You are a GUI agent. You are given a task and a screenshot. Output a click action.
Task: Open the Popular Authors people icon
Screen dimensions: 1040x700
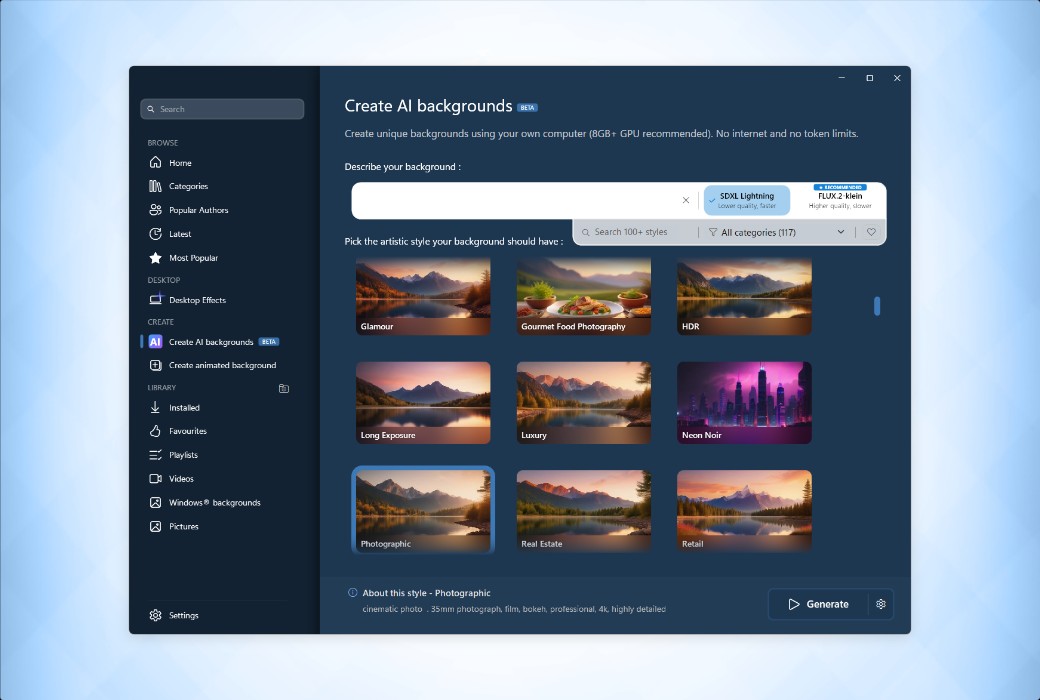coord(155,210)
